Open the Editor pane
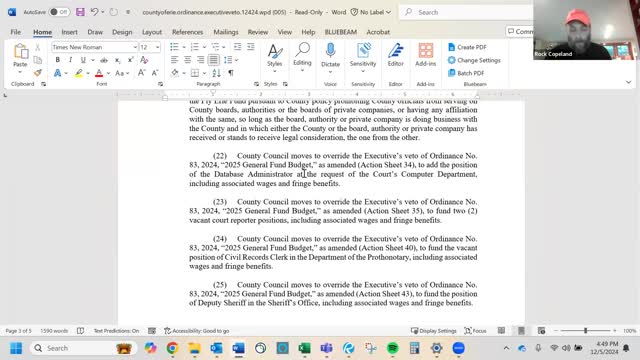This screenshot has width=640, height=360. pos(396,55)
